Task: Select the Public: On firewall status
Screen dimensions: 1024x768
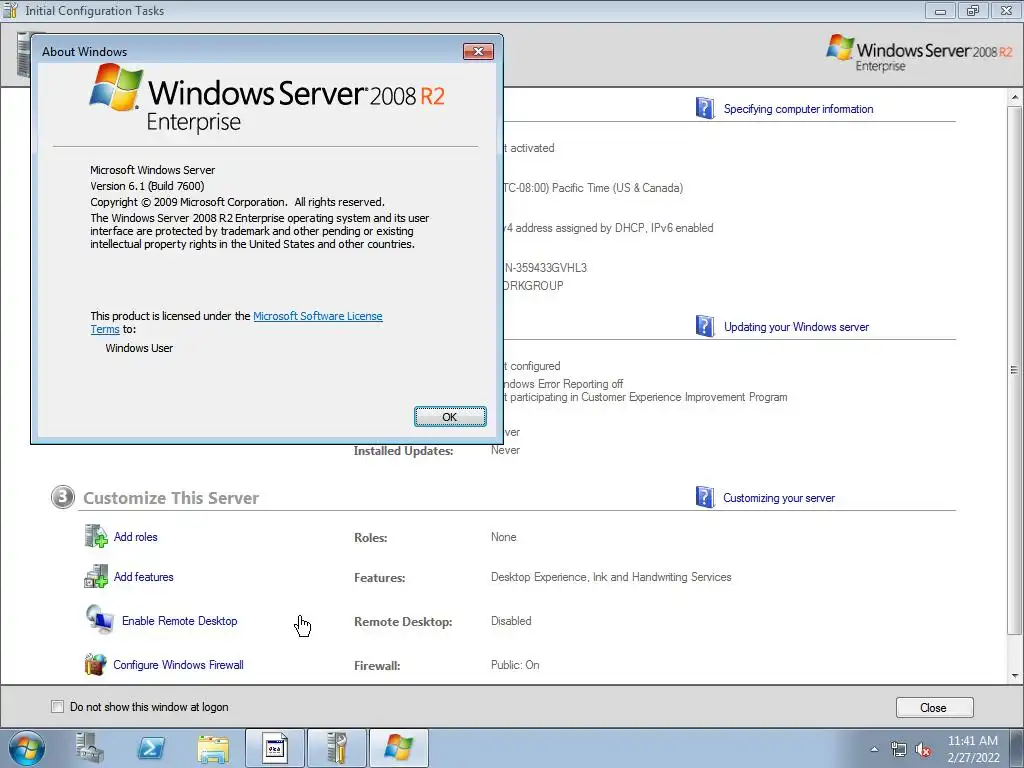Action: [x=515, y=665]
